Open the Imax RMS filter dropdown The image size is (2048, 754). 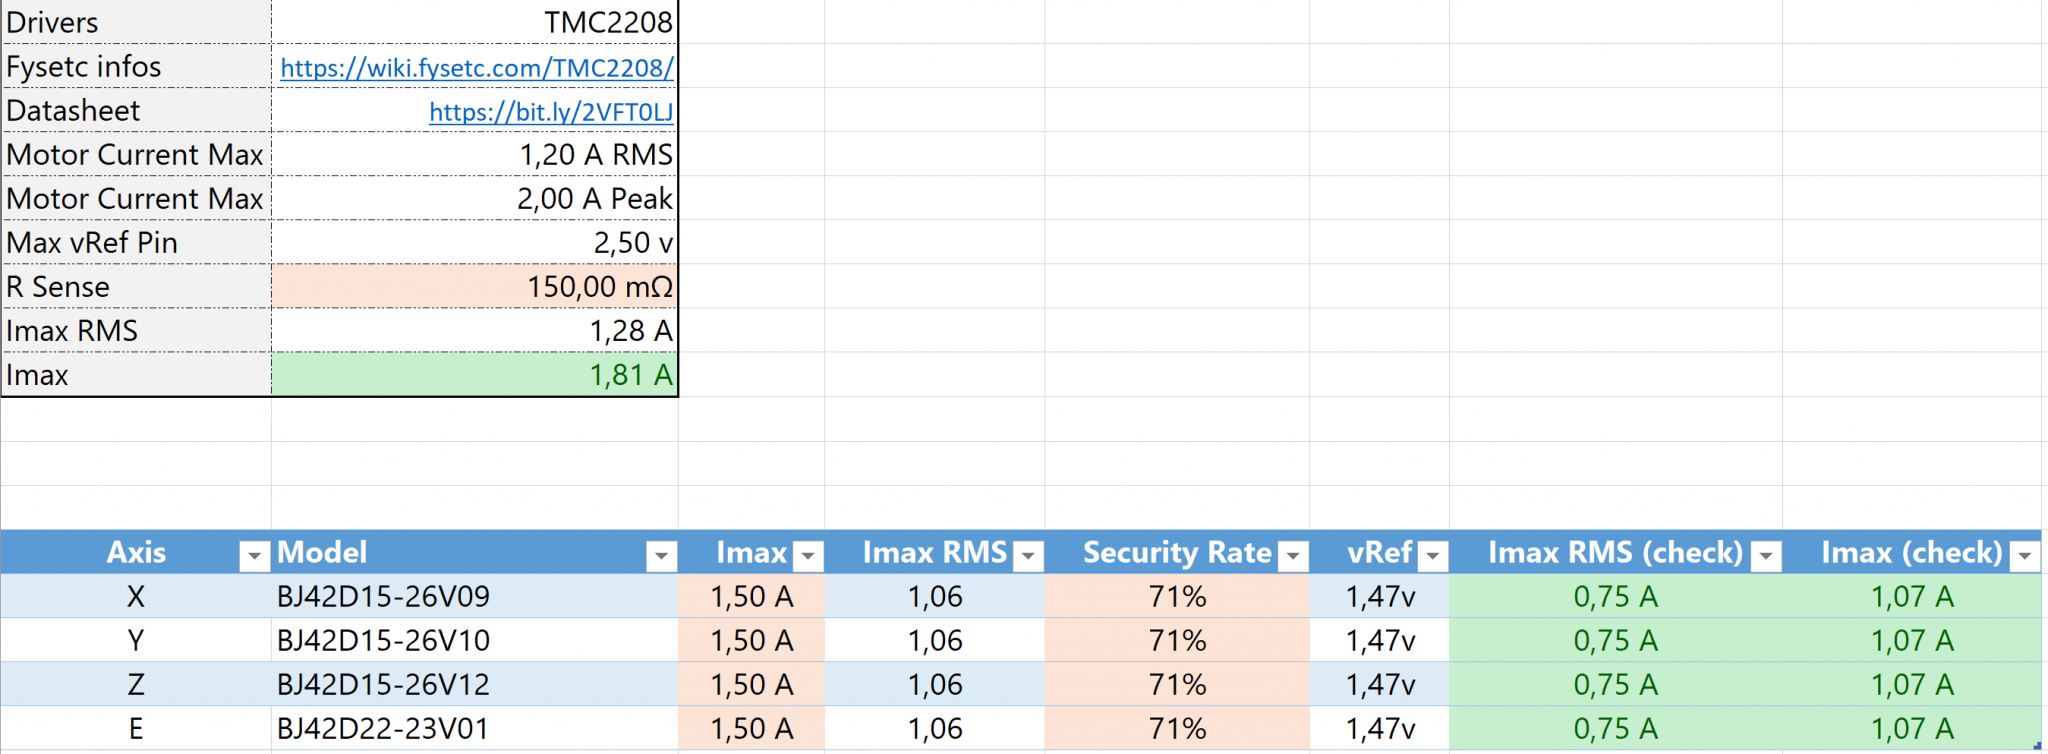click(x=1028, y=555)
